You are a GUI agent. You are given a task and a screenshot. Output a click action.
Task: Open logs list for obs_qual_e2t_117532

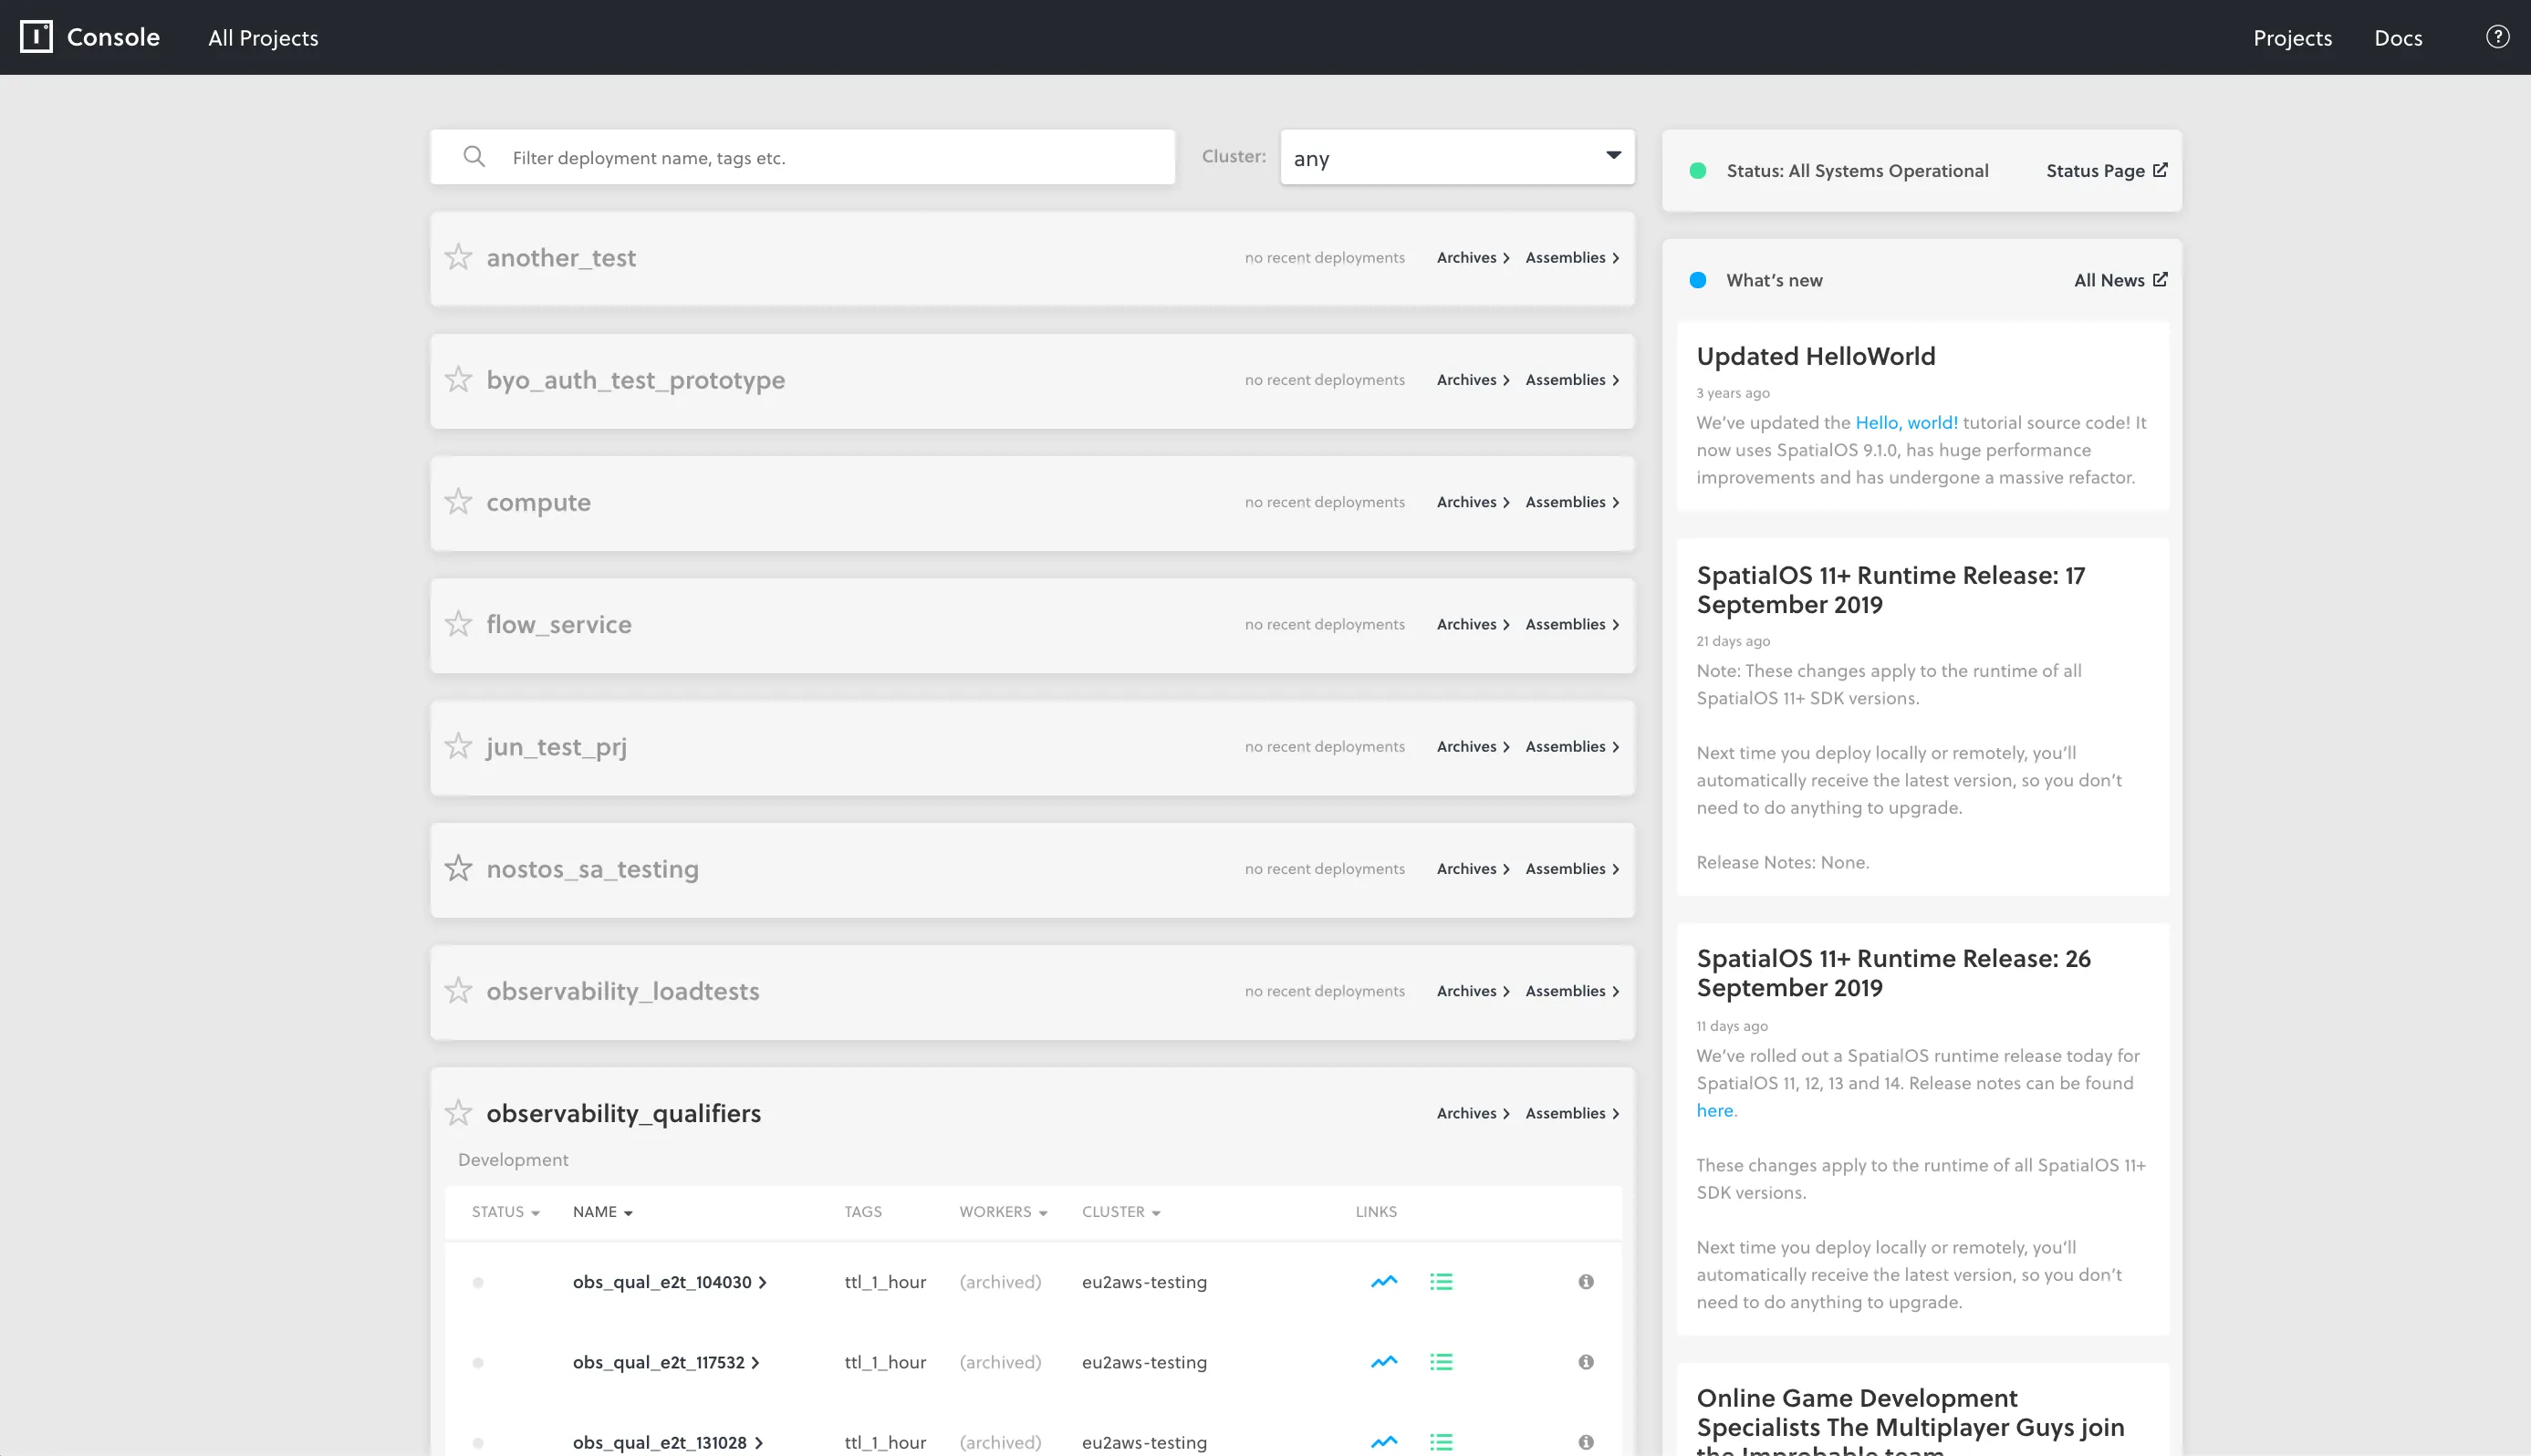click(1441, 1362)
